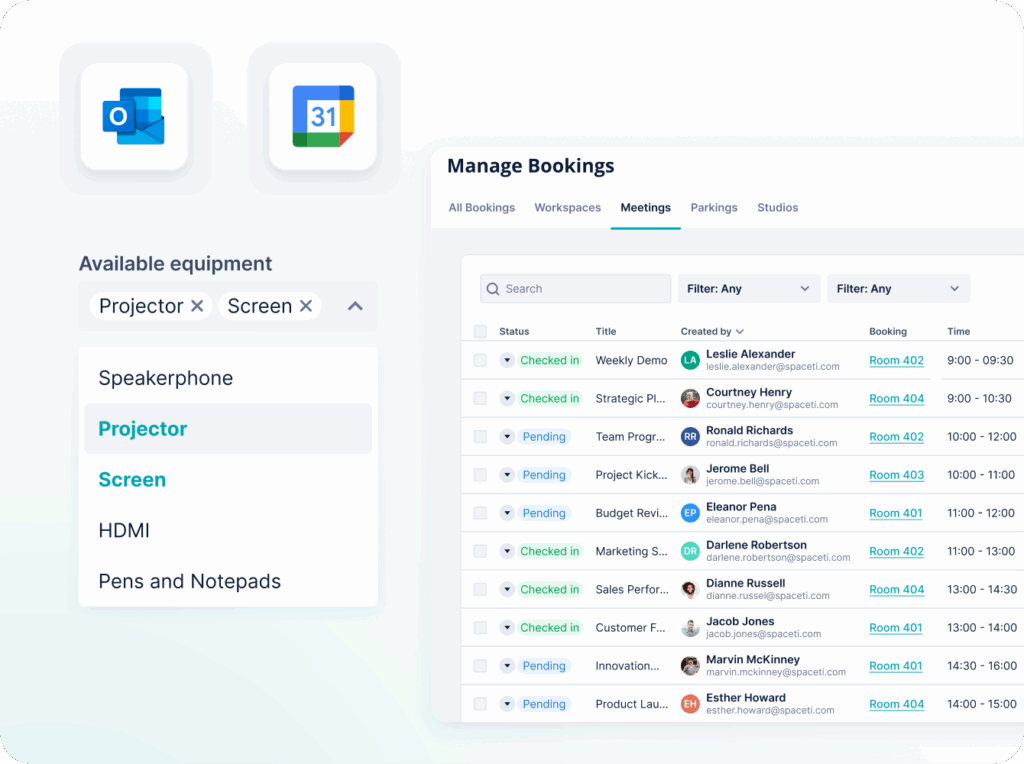This screenshot has width=1024, height=764.
Task: Open the first Filter: Any dropdown
Action: [x=748, y=288]
